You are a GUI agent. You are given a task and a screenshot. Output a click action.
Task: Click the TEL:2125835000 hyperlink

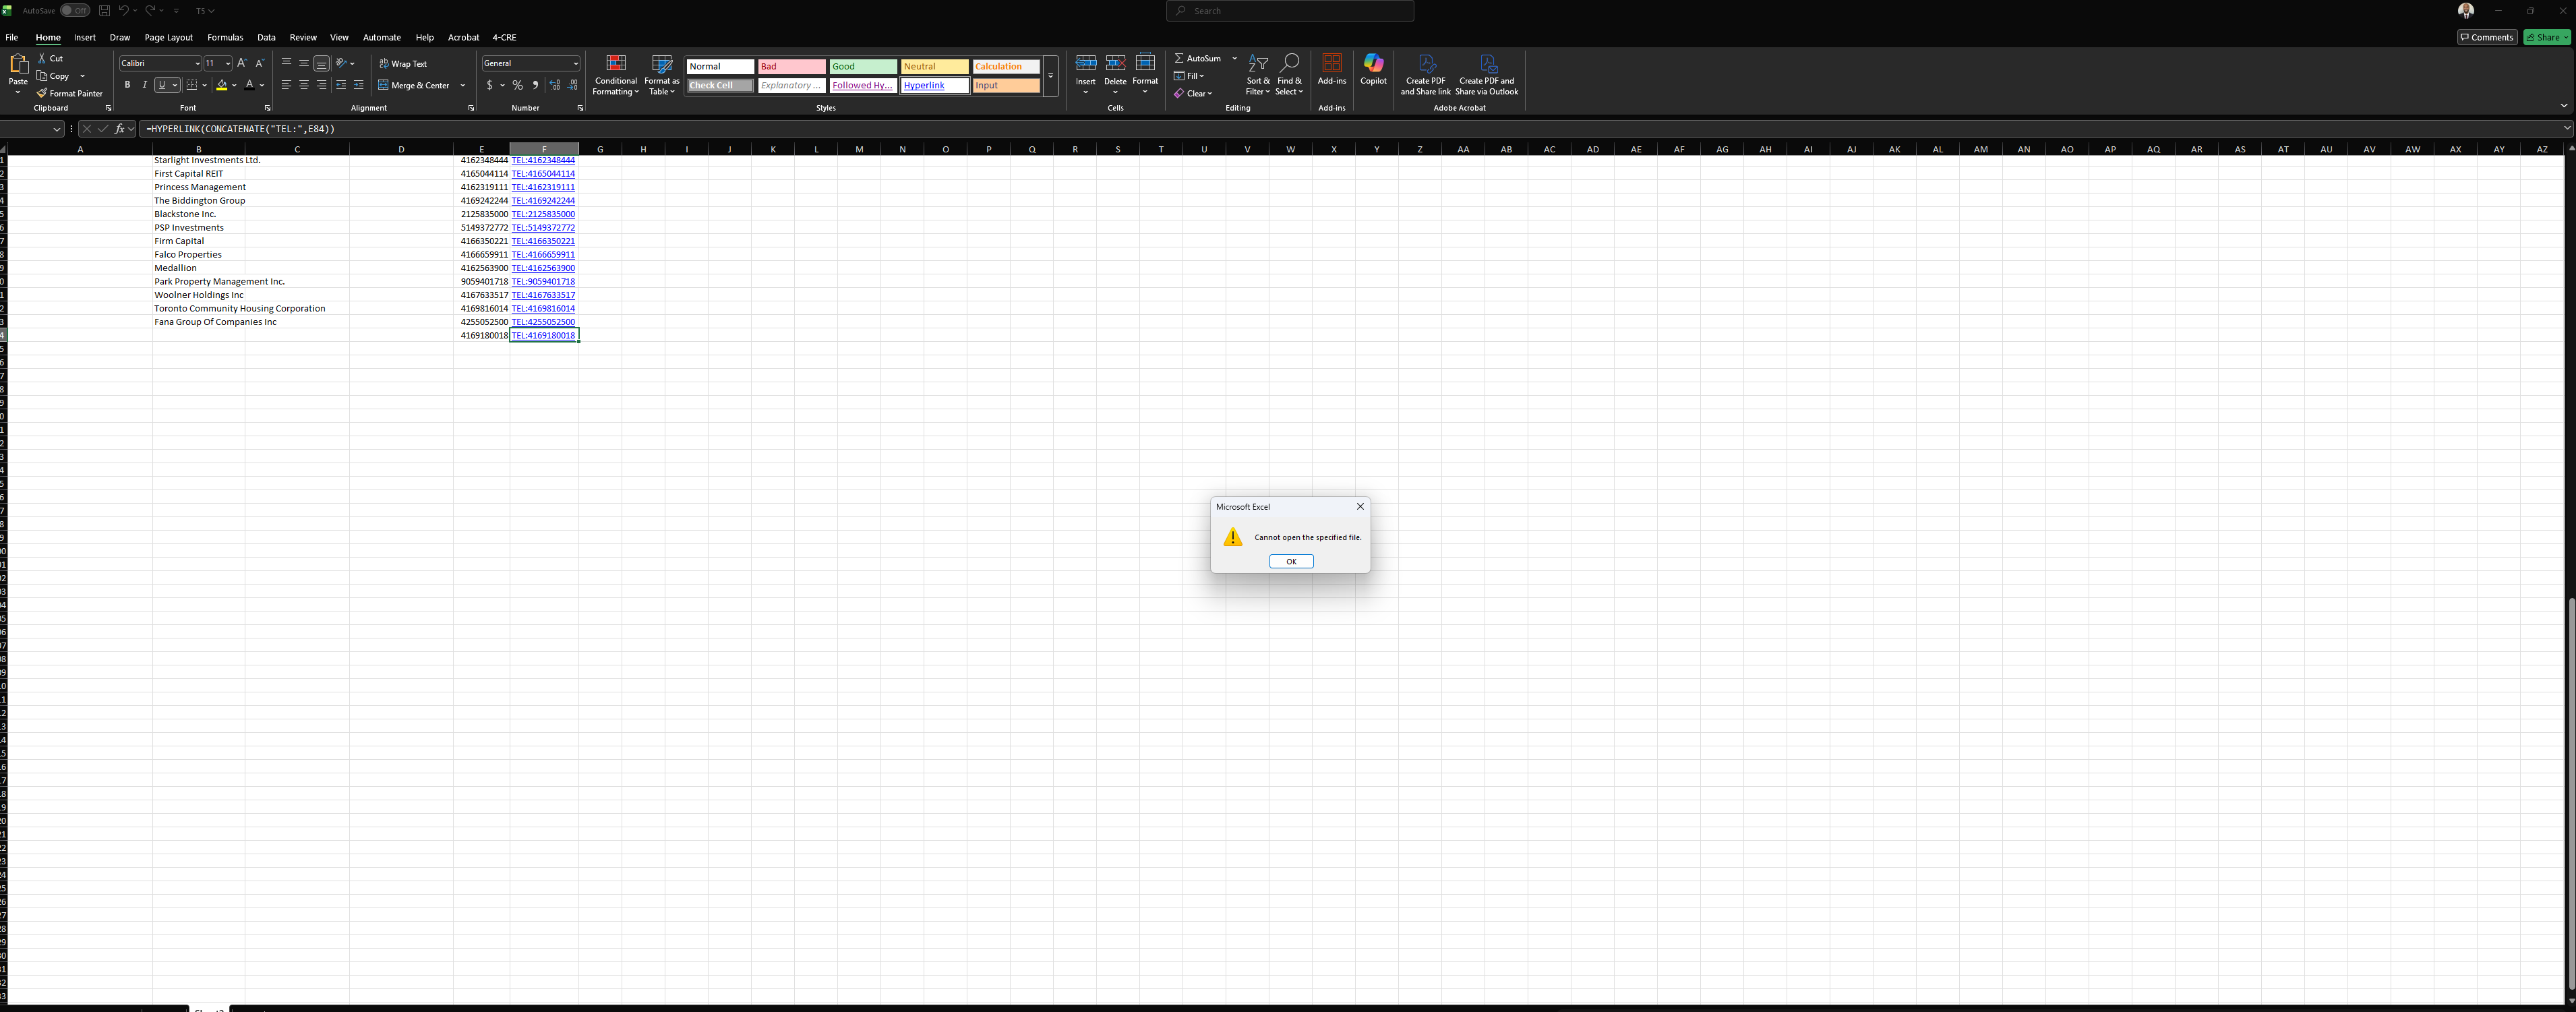(x=543, y=214)
